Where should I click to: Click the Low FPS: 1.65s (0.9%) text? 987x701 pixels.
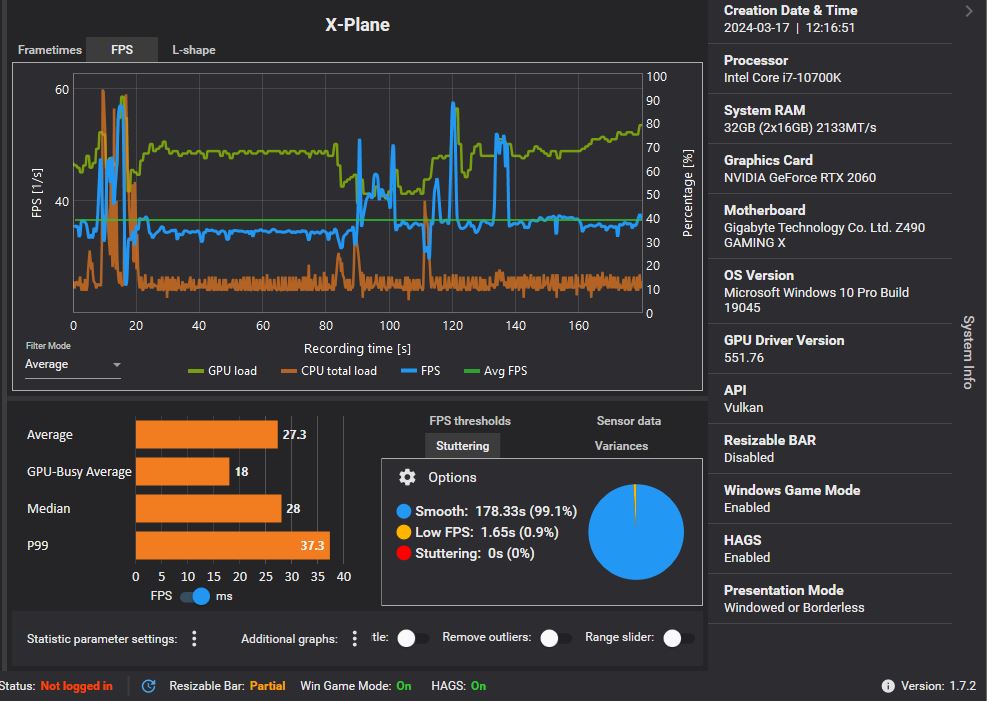(487, 532)
